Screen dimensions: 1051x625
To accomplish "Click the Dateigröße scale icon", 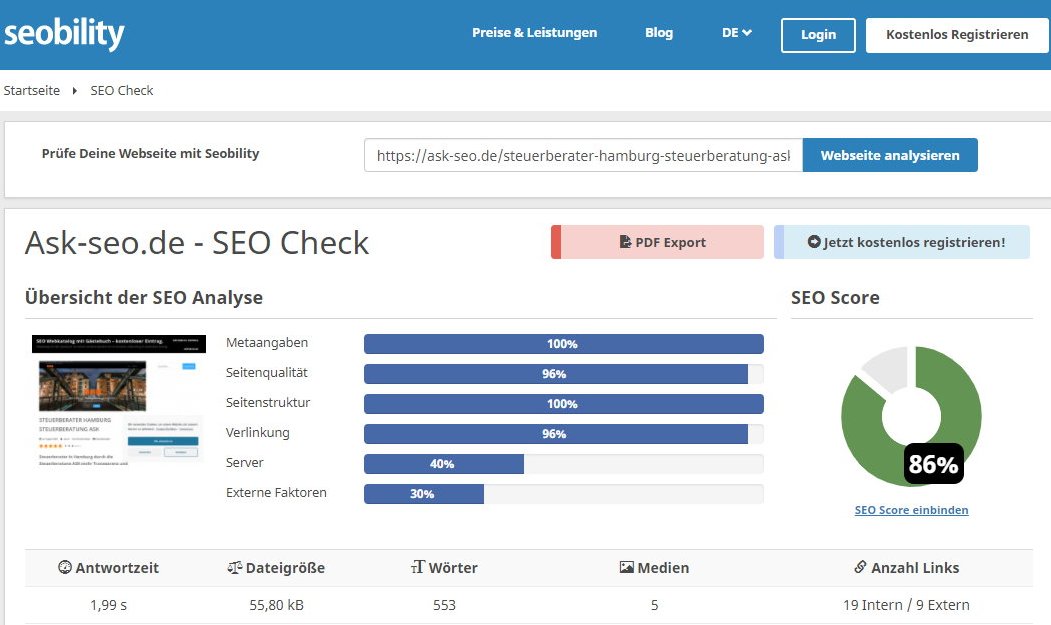I will coord(235,567).
